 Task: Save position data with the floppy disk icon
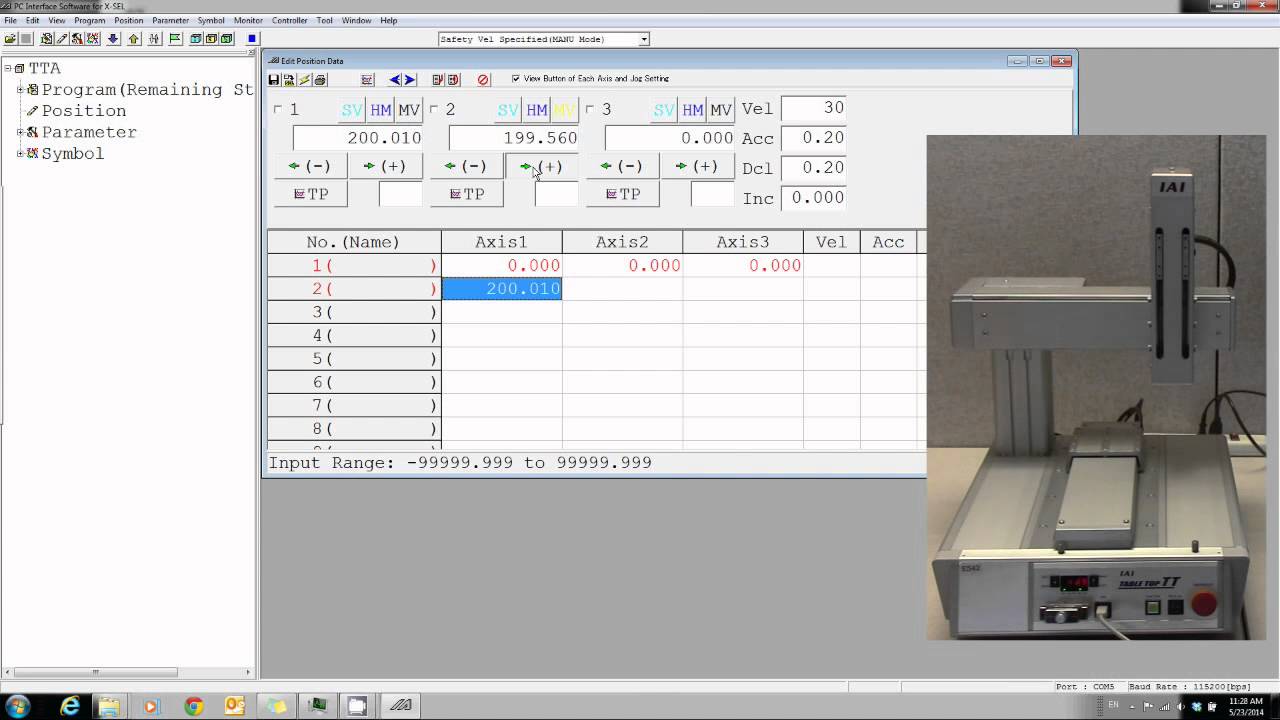pos(274,79)
